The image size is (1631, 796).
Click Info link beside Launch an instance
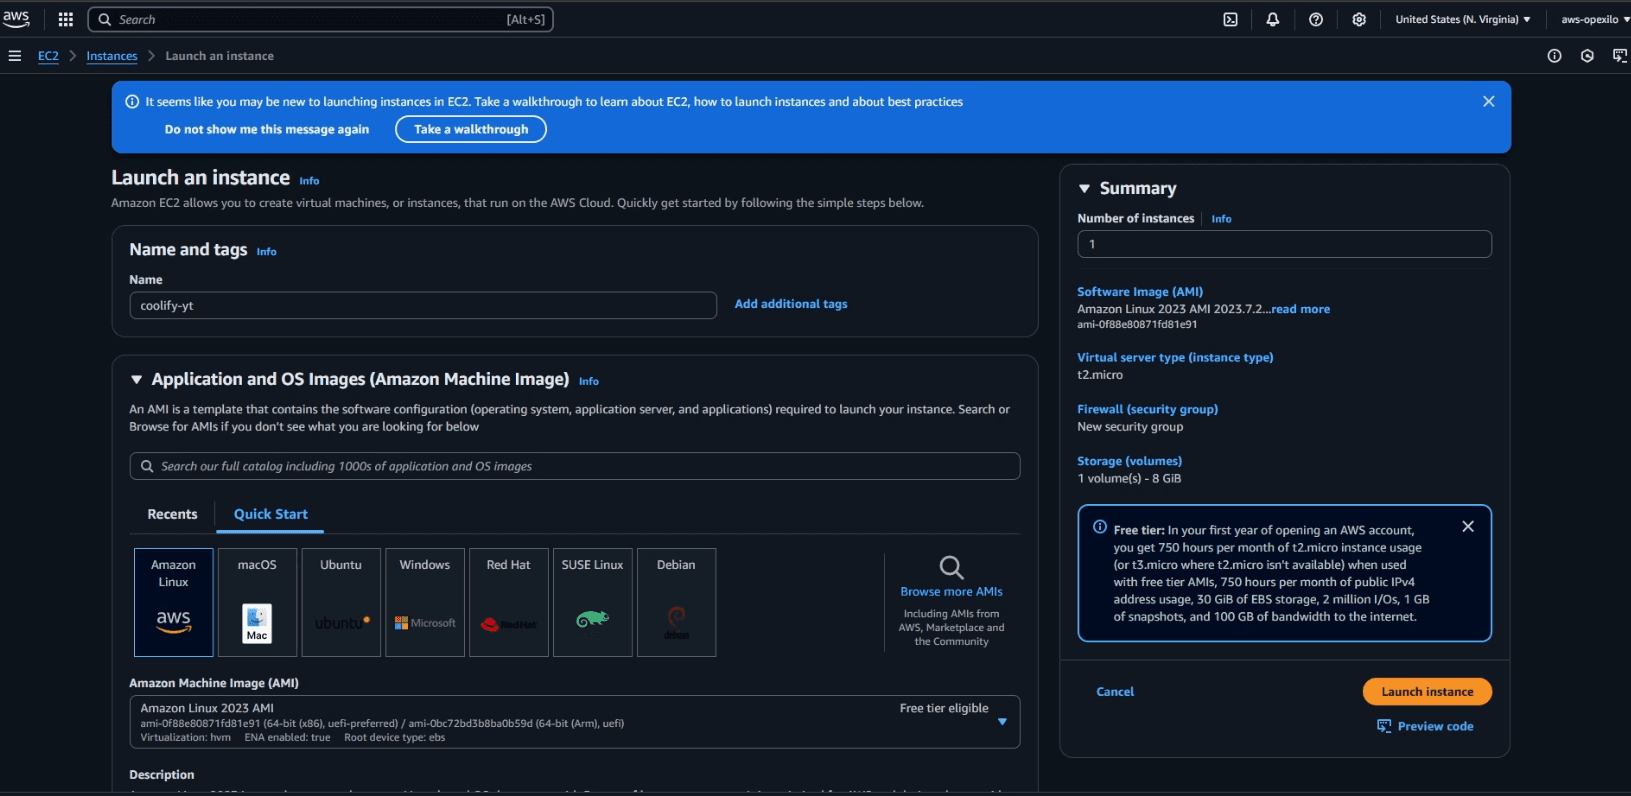click(x=309, y=181)
